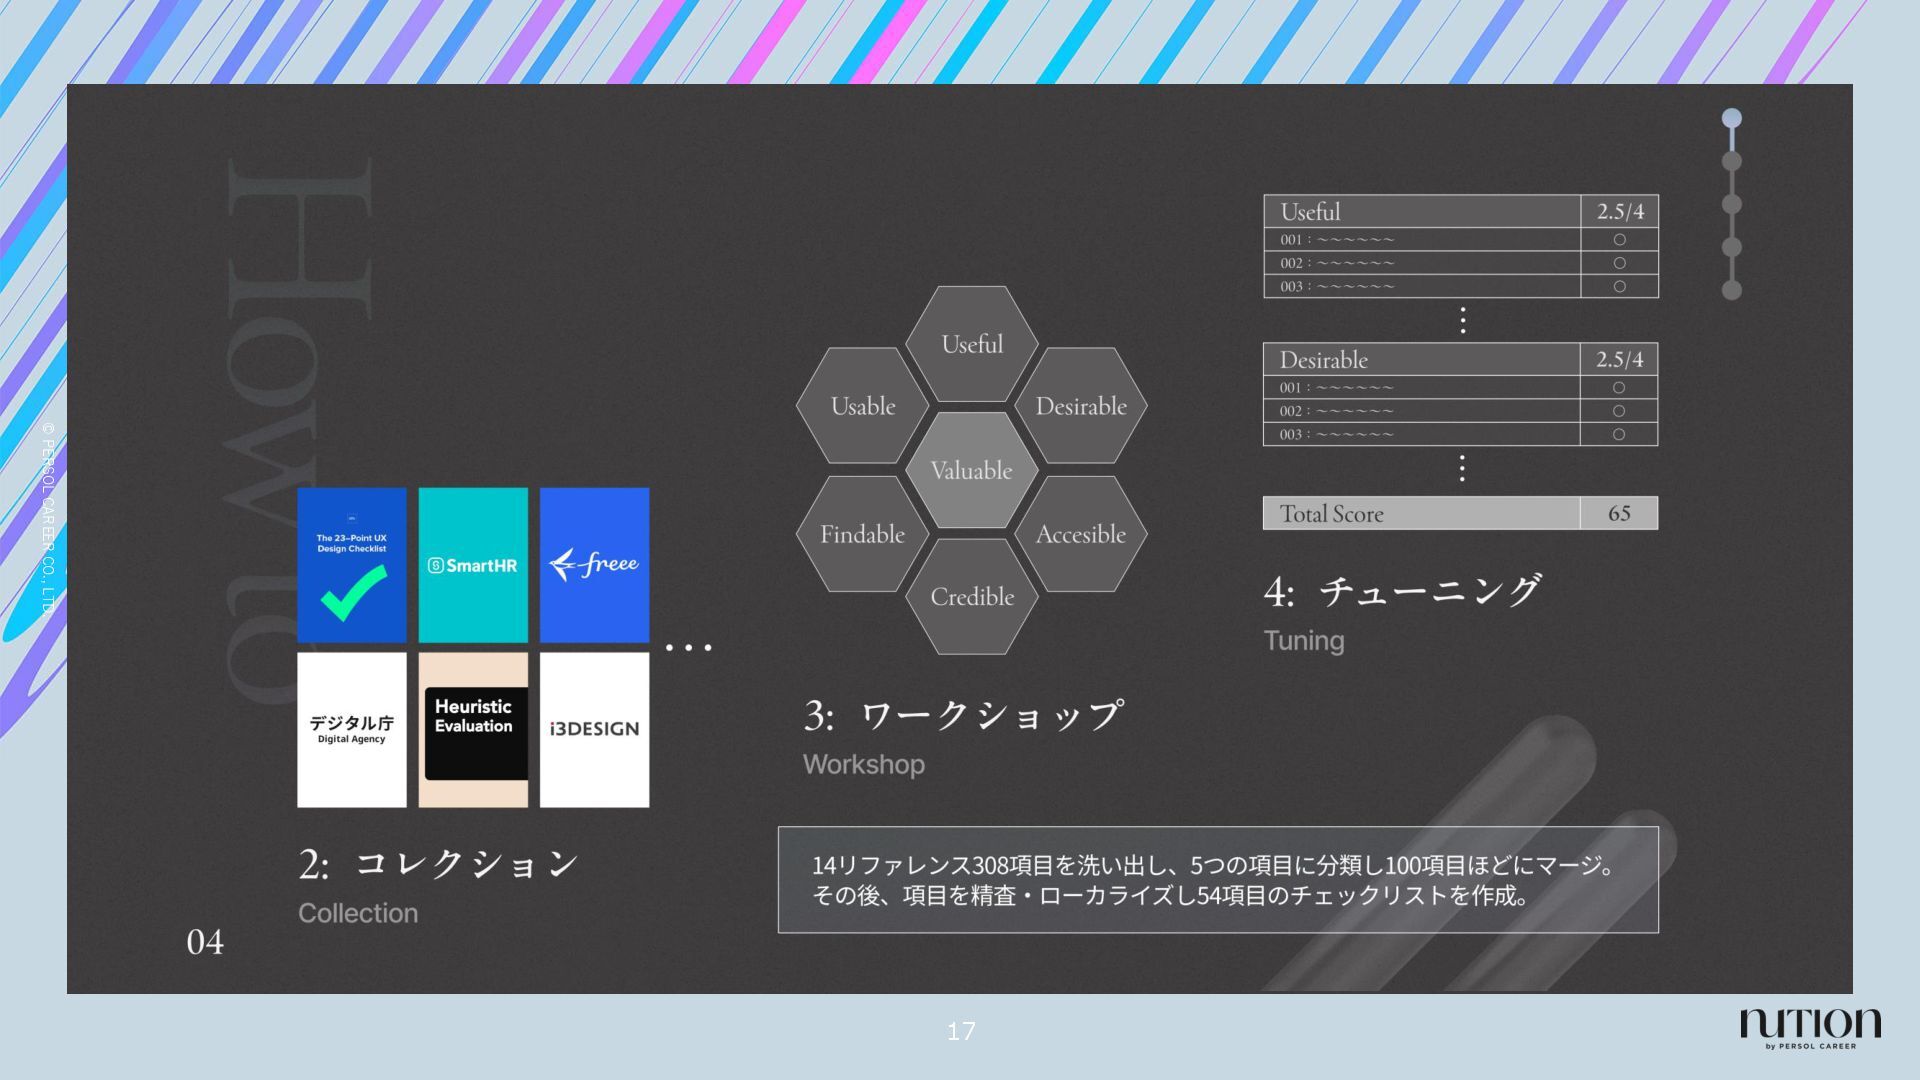Click the Useful 2.5/4 score cell

click(1620, 211)
